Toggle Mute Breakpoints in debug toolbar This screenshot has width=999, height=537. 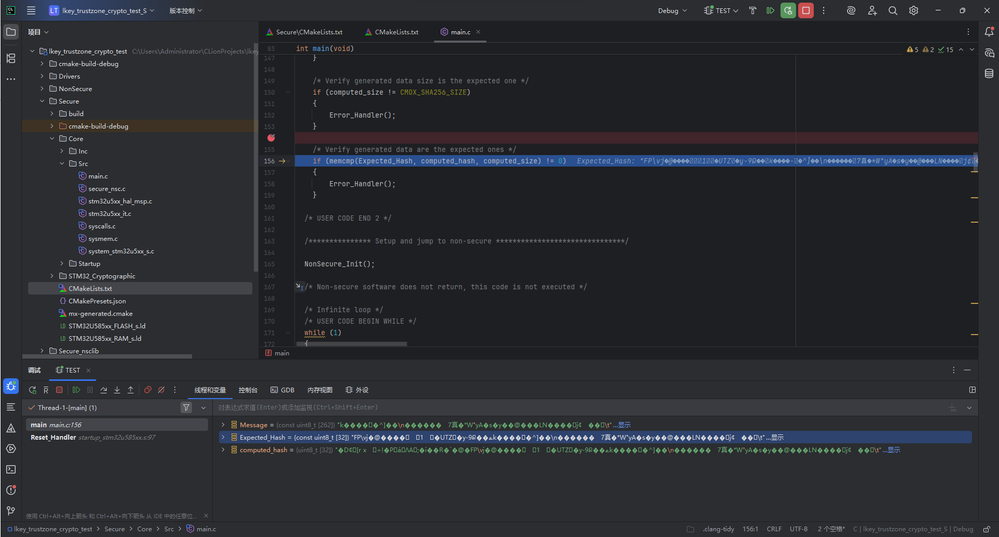point(161,390)
